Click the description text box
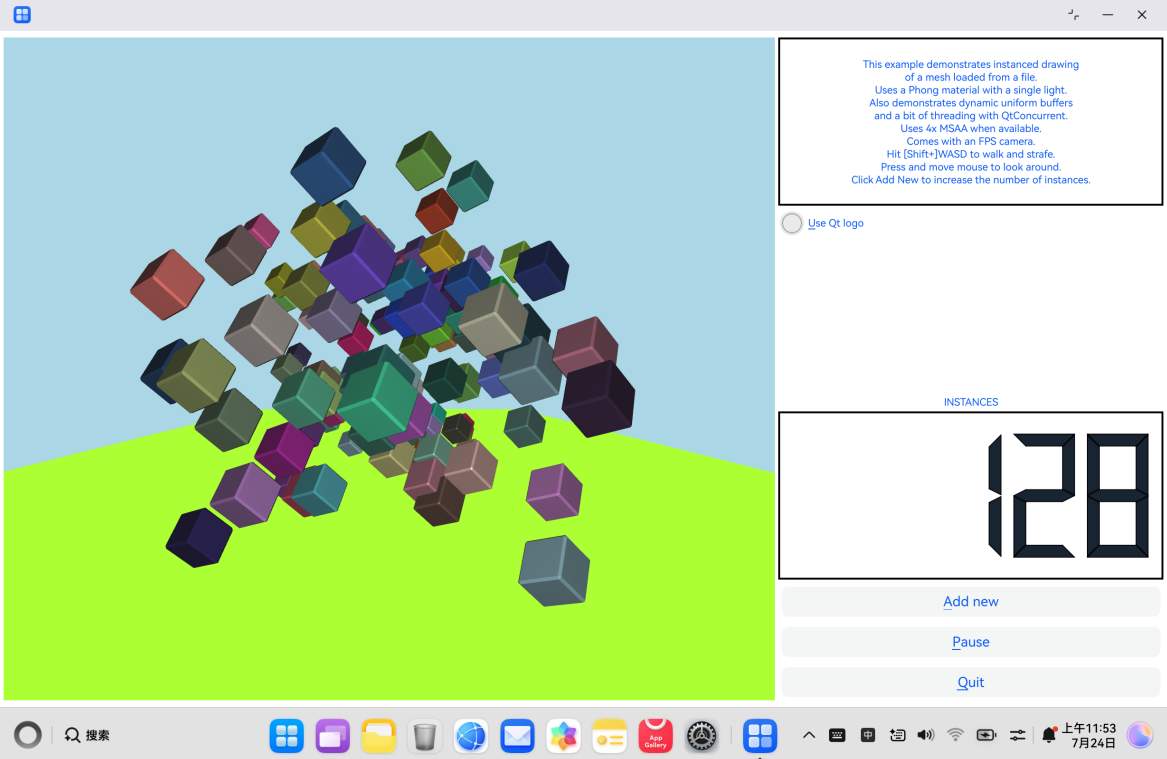Viewport: 1167px width, 759px height. tap(971, 121)
